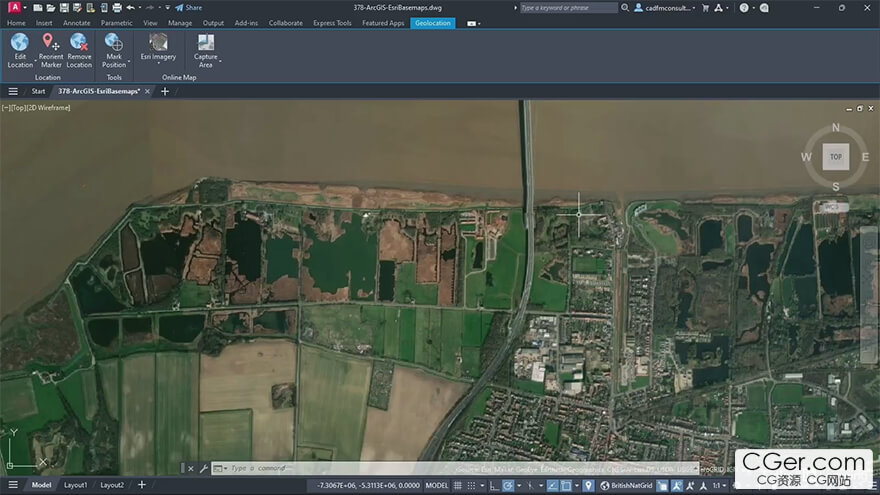
Task: Click the W compass direction on ViewCube
Action: point(806,157)
